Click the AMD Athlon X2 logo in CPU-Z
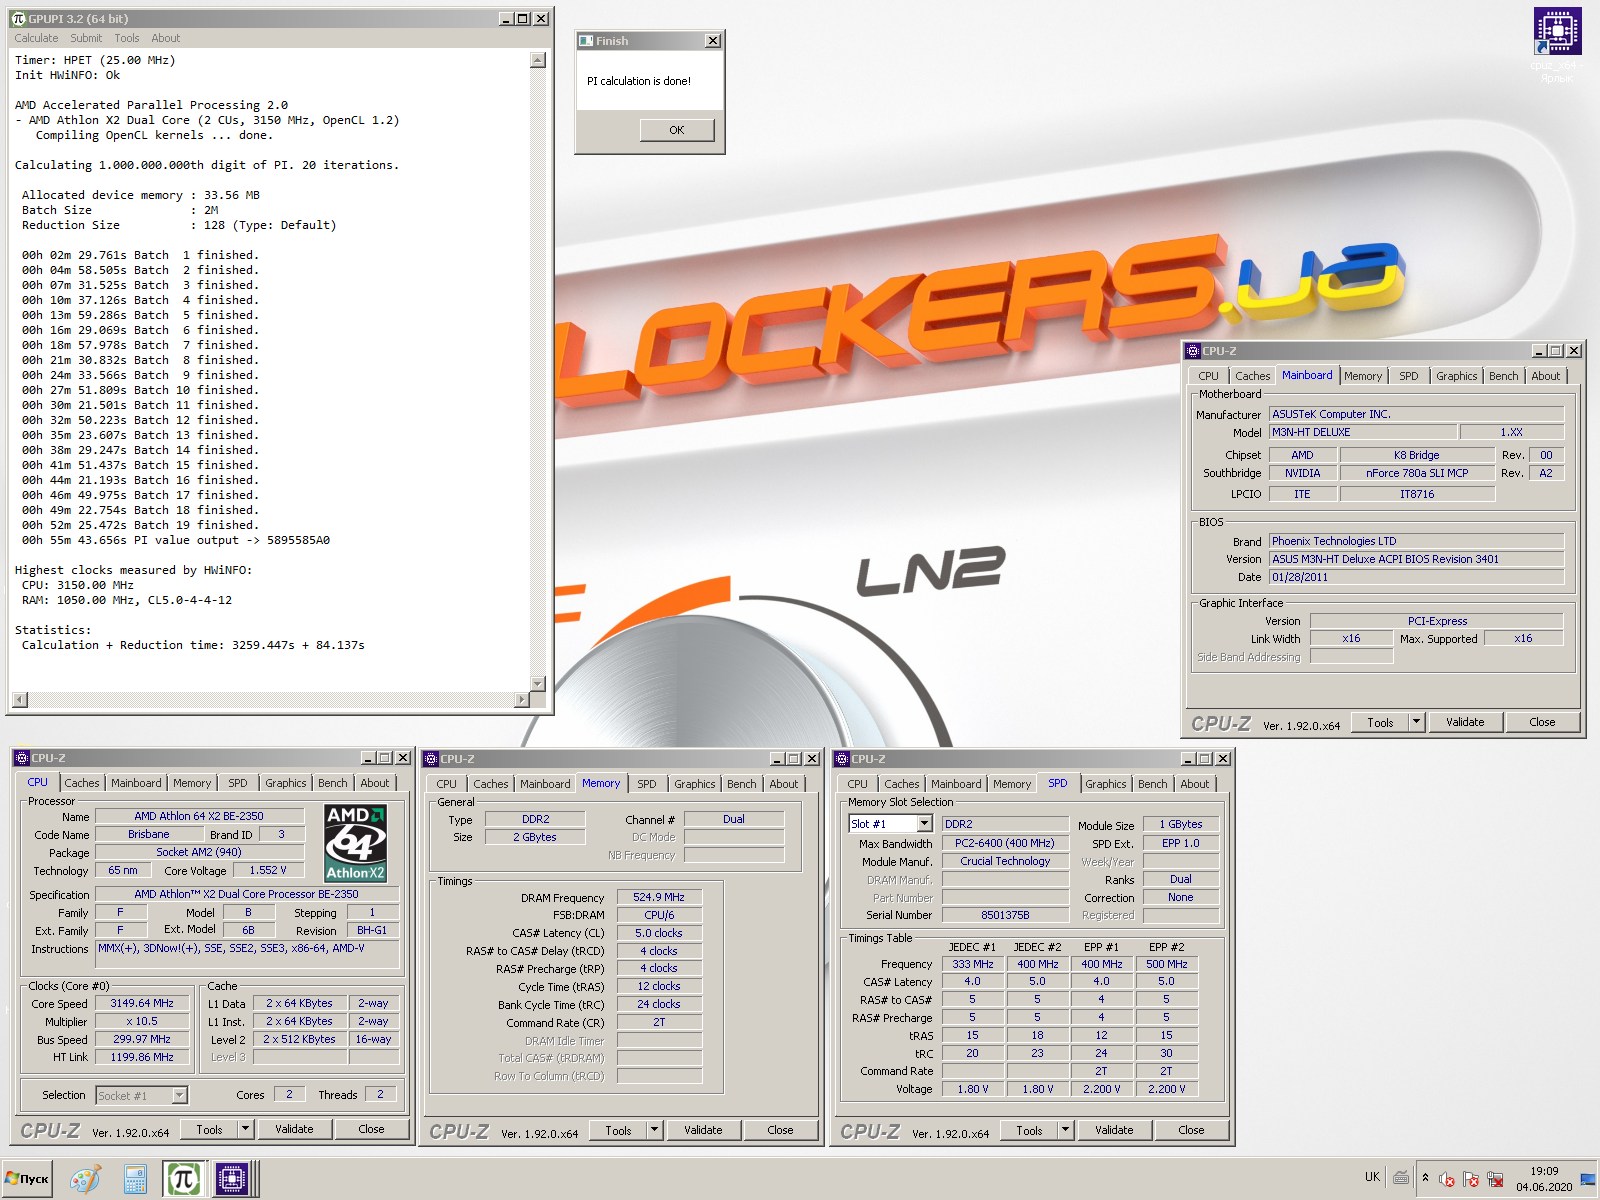The width and height of the screenshot is (1600, 1200). [x=355, y=843]
